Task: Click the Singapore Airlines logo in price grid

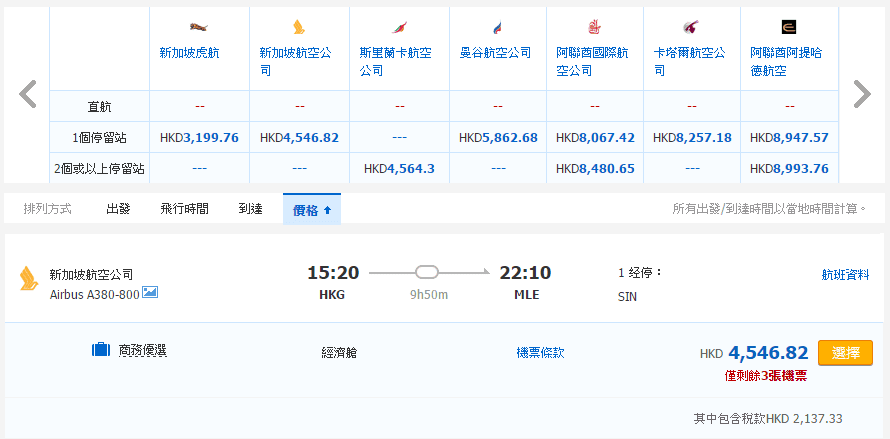Action: pyautogui.click(x=298, y=27)
